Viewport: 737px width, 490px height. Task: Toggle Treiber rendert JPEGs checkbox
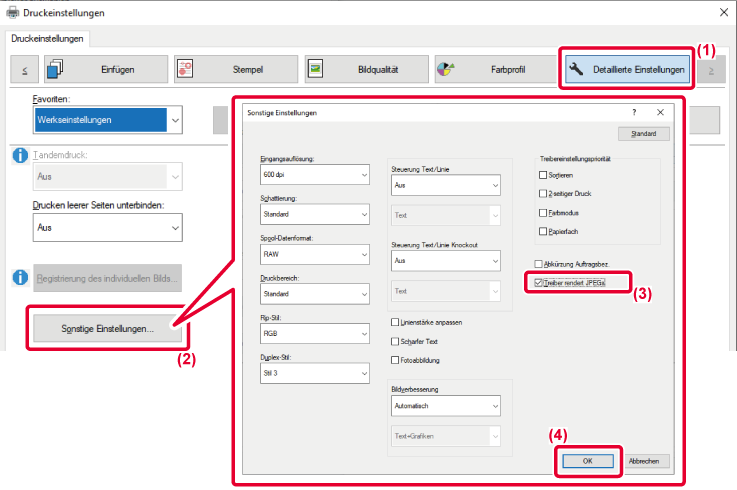point(539,283)
